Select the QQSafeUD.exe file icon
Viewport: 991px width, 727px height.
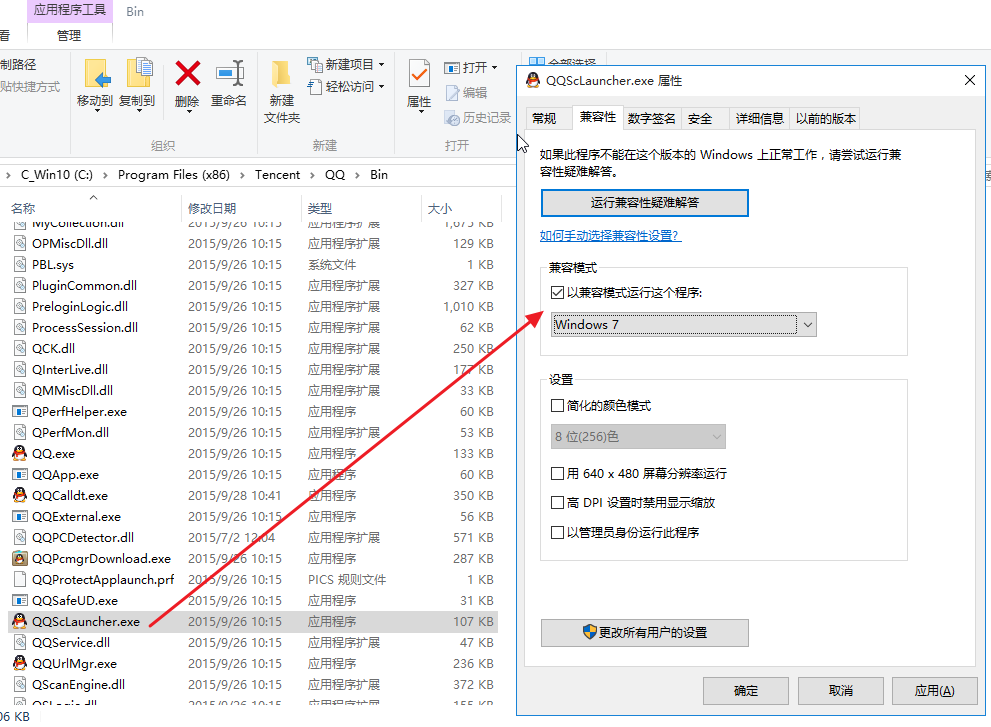20,601
